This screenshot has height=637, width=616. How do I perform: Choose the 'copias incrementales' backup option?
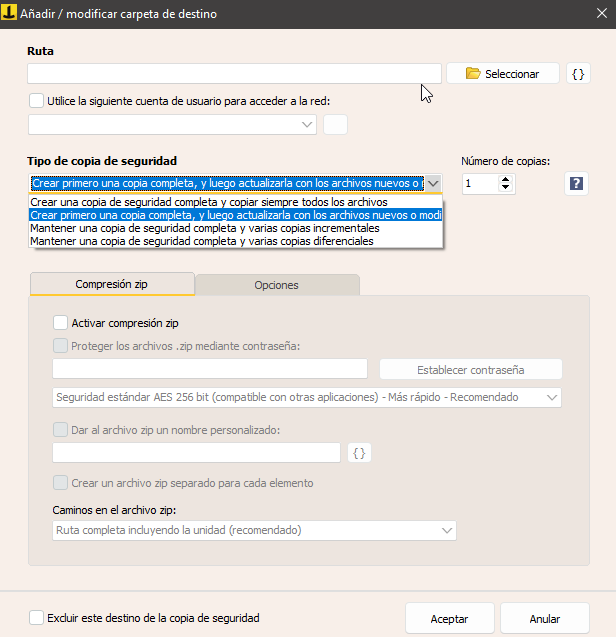click(x=205, y=228)
